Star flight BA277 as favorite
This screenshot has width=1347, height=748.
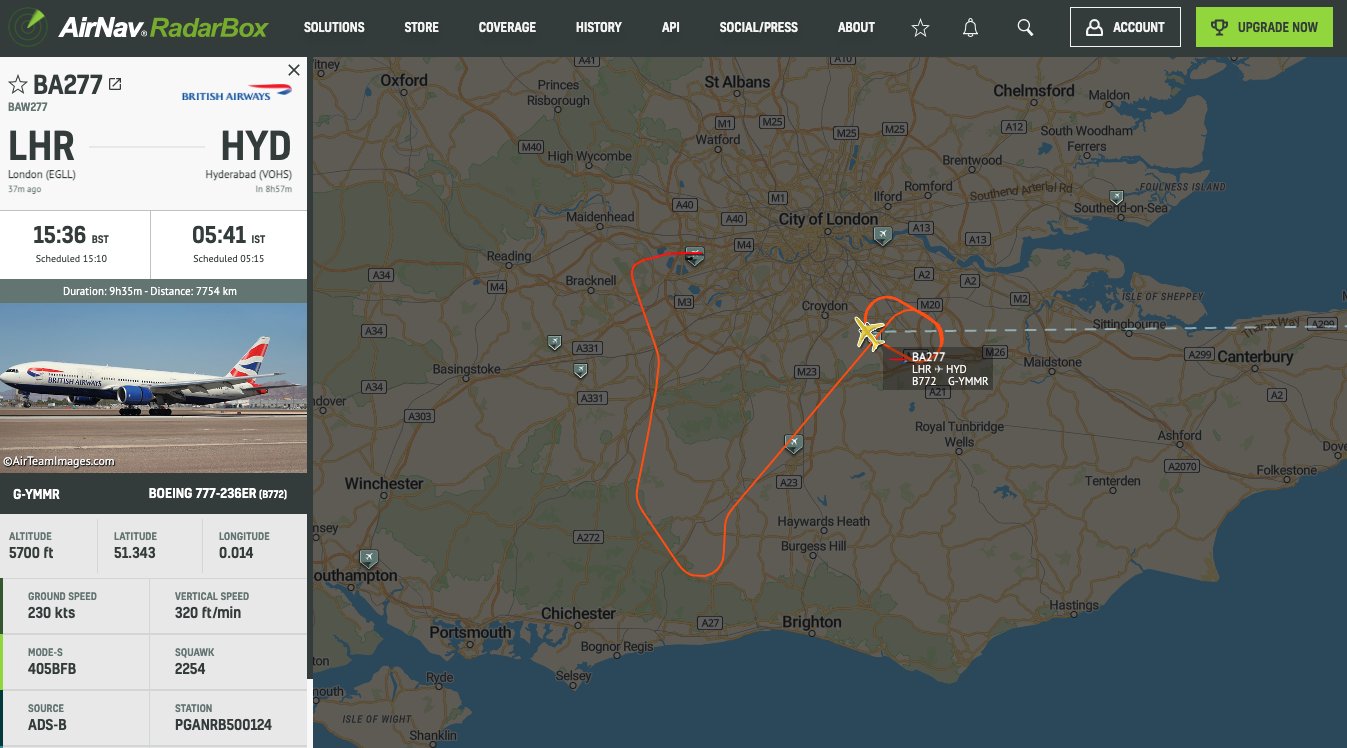point(17,85)
